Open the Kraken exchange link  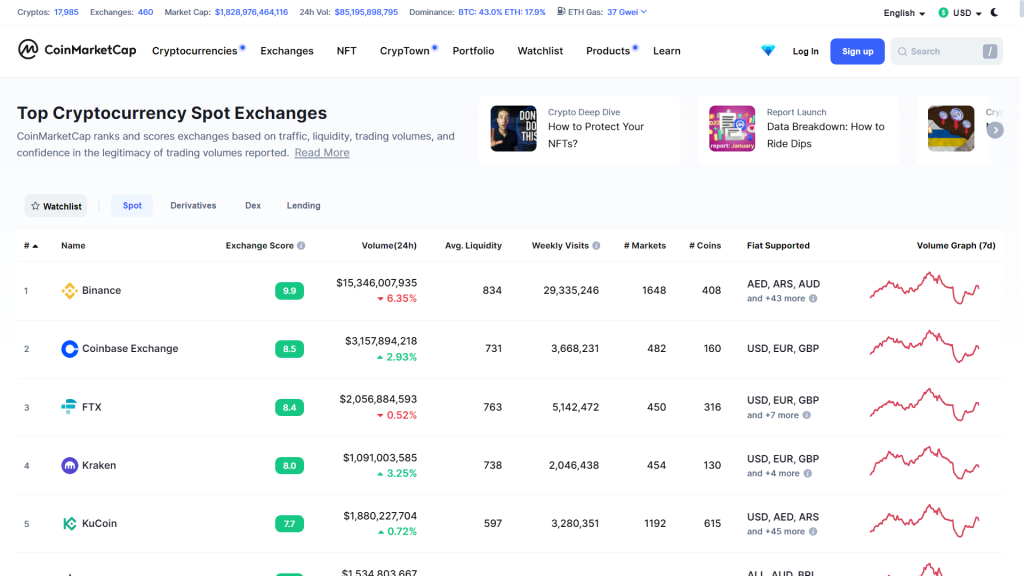(99, 466)
